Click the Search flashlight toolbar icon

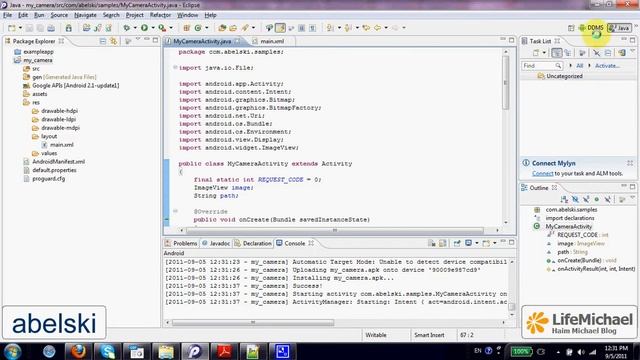pos(245,28)
